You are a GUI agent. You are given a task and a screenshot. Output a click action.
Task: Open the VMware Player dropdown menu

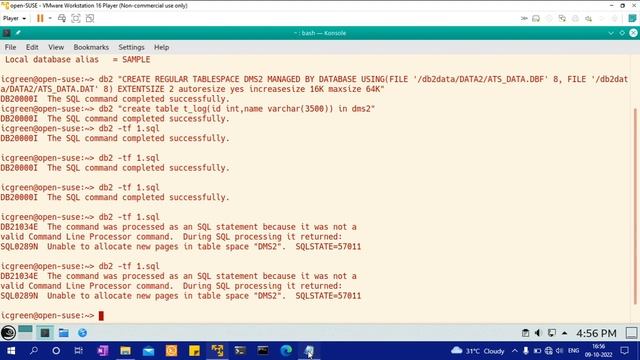[14, 18]
